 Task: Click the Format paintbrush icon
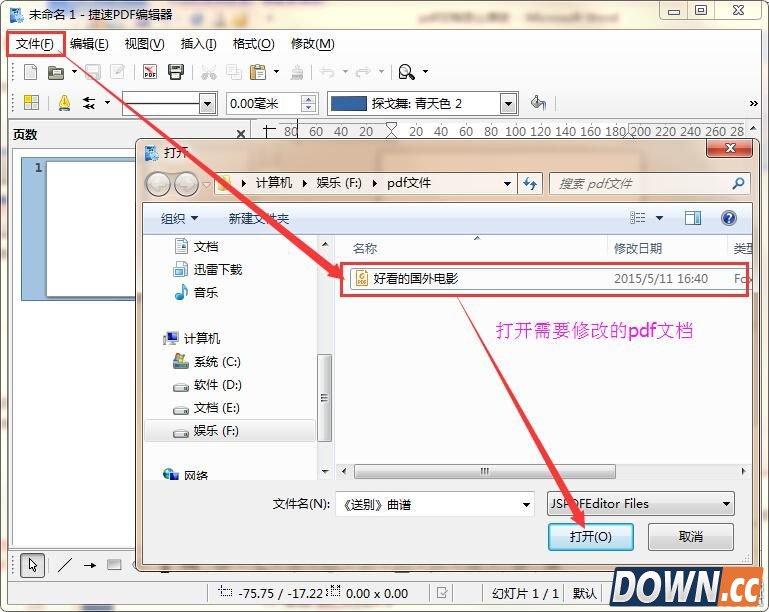[x=297, y=73]
